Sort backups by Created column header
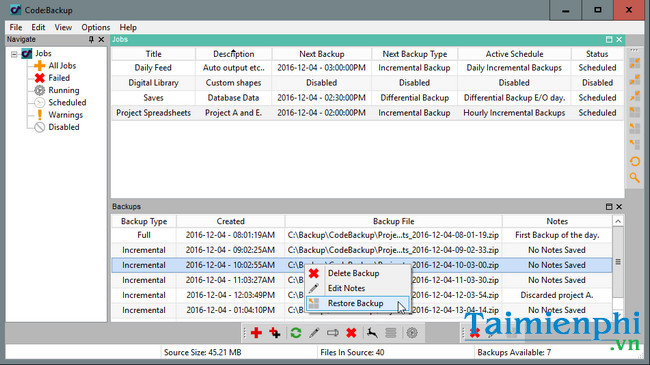The width and height of the screenshot is (650, 365). pos(230,221)
